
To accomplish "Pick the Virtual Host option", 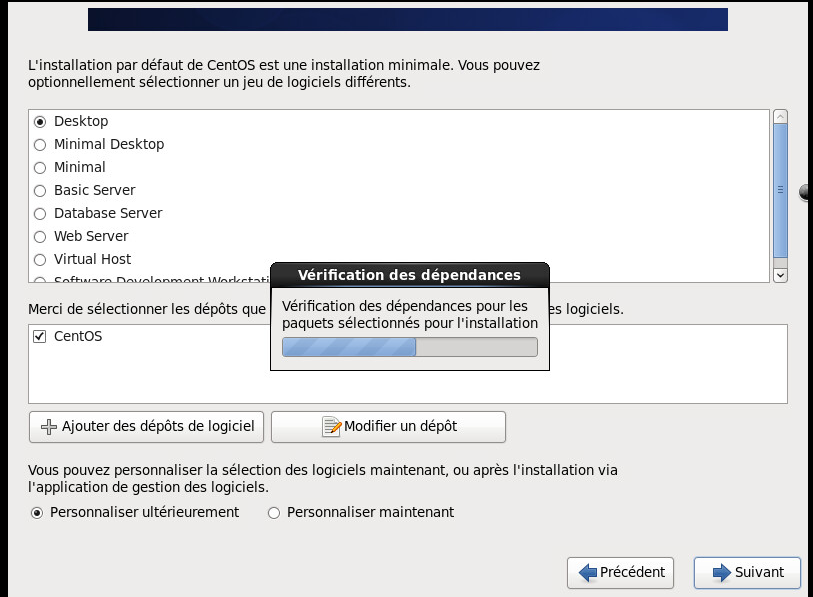I will [40, 259].
